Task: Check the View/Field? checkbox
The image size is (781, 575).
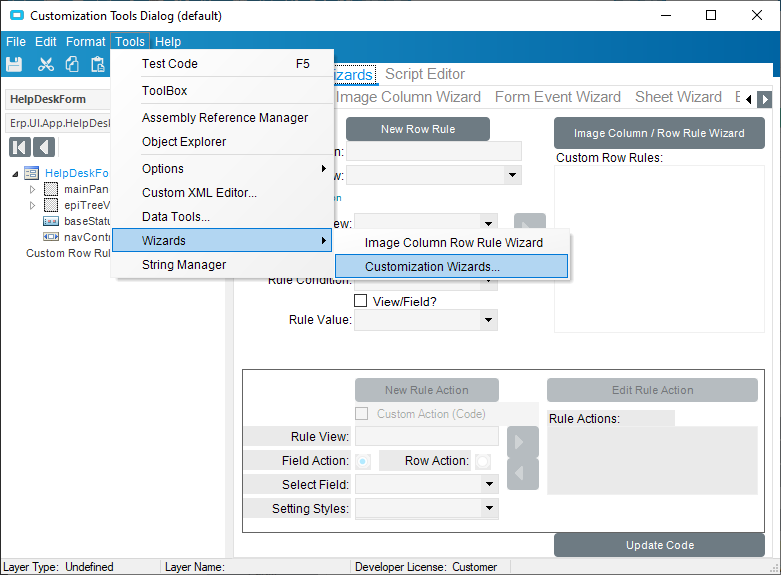Action: pyautogui.click(x=360, y=301)
